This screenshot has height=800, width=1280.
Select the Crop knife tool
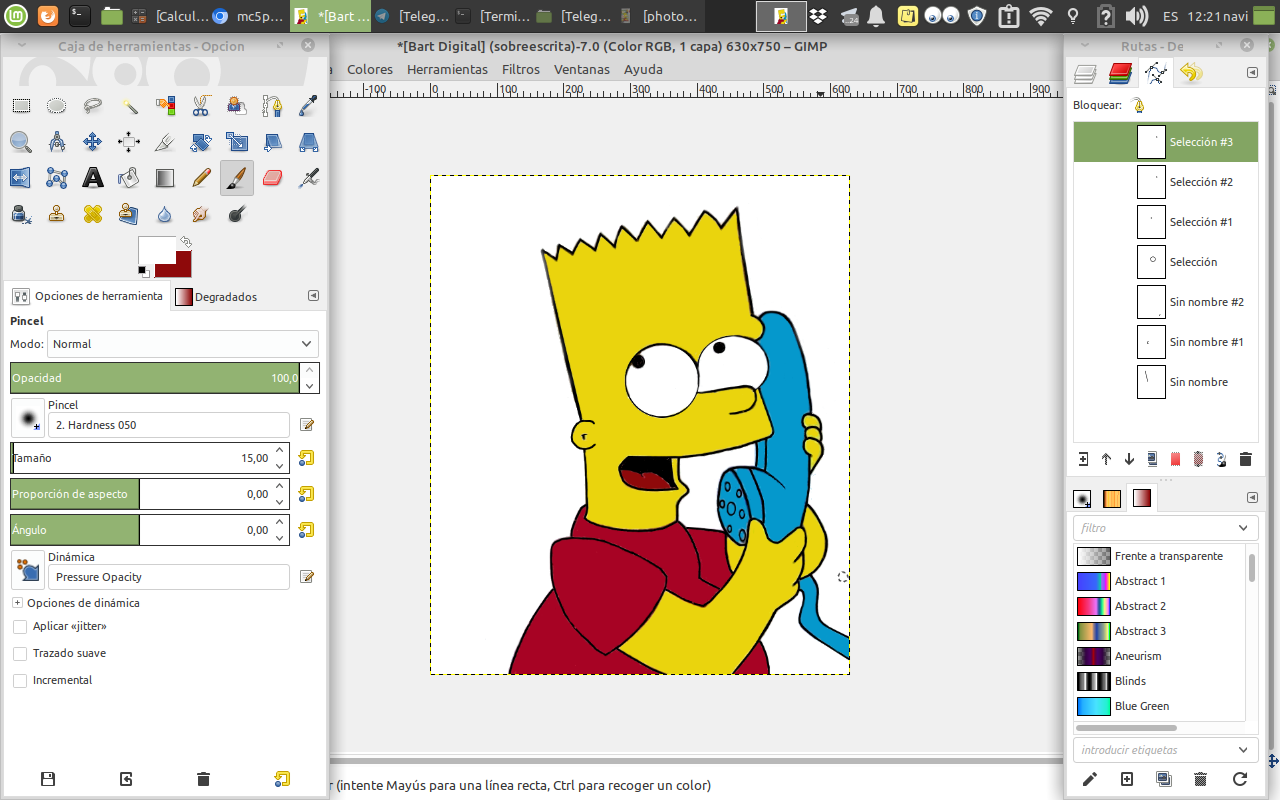(x=165, y=142)
